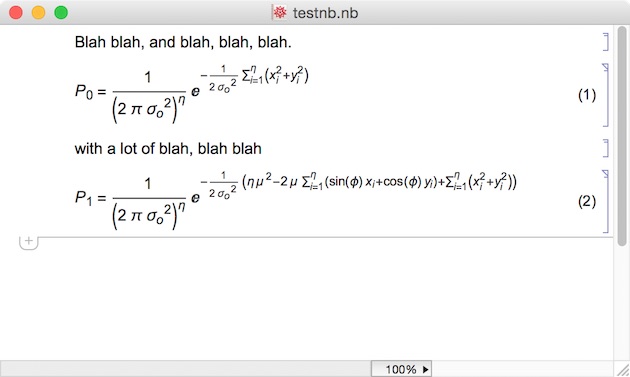Select the cell bracket of equation (1)
This screenshot has width=630, height=377.
(x=606, y=95)
